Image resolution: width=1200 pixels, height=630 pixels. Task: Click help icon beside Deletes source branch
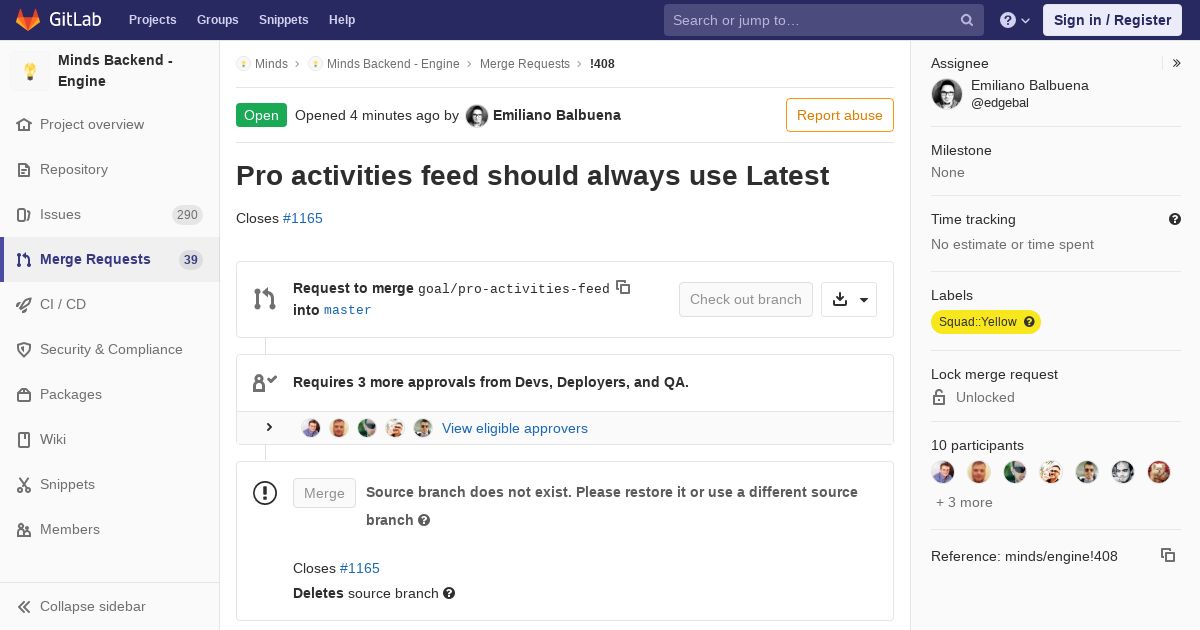[x=449, y=593]
